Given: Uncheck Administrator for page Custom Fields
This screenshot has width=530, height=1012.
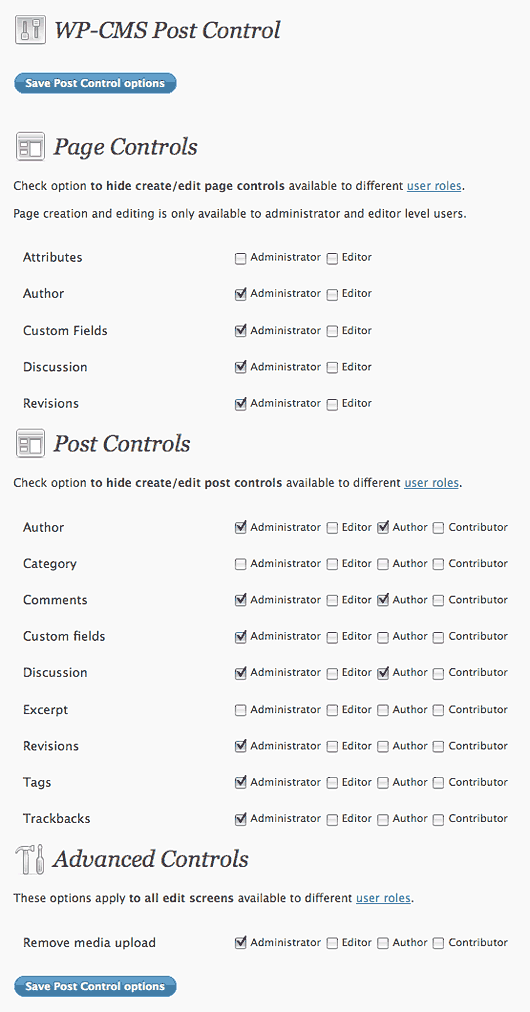Looking at the screenshot, I should coord(241,331).
